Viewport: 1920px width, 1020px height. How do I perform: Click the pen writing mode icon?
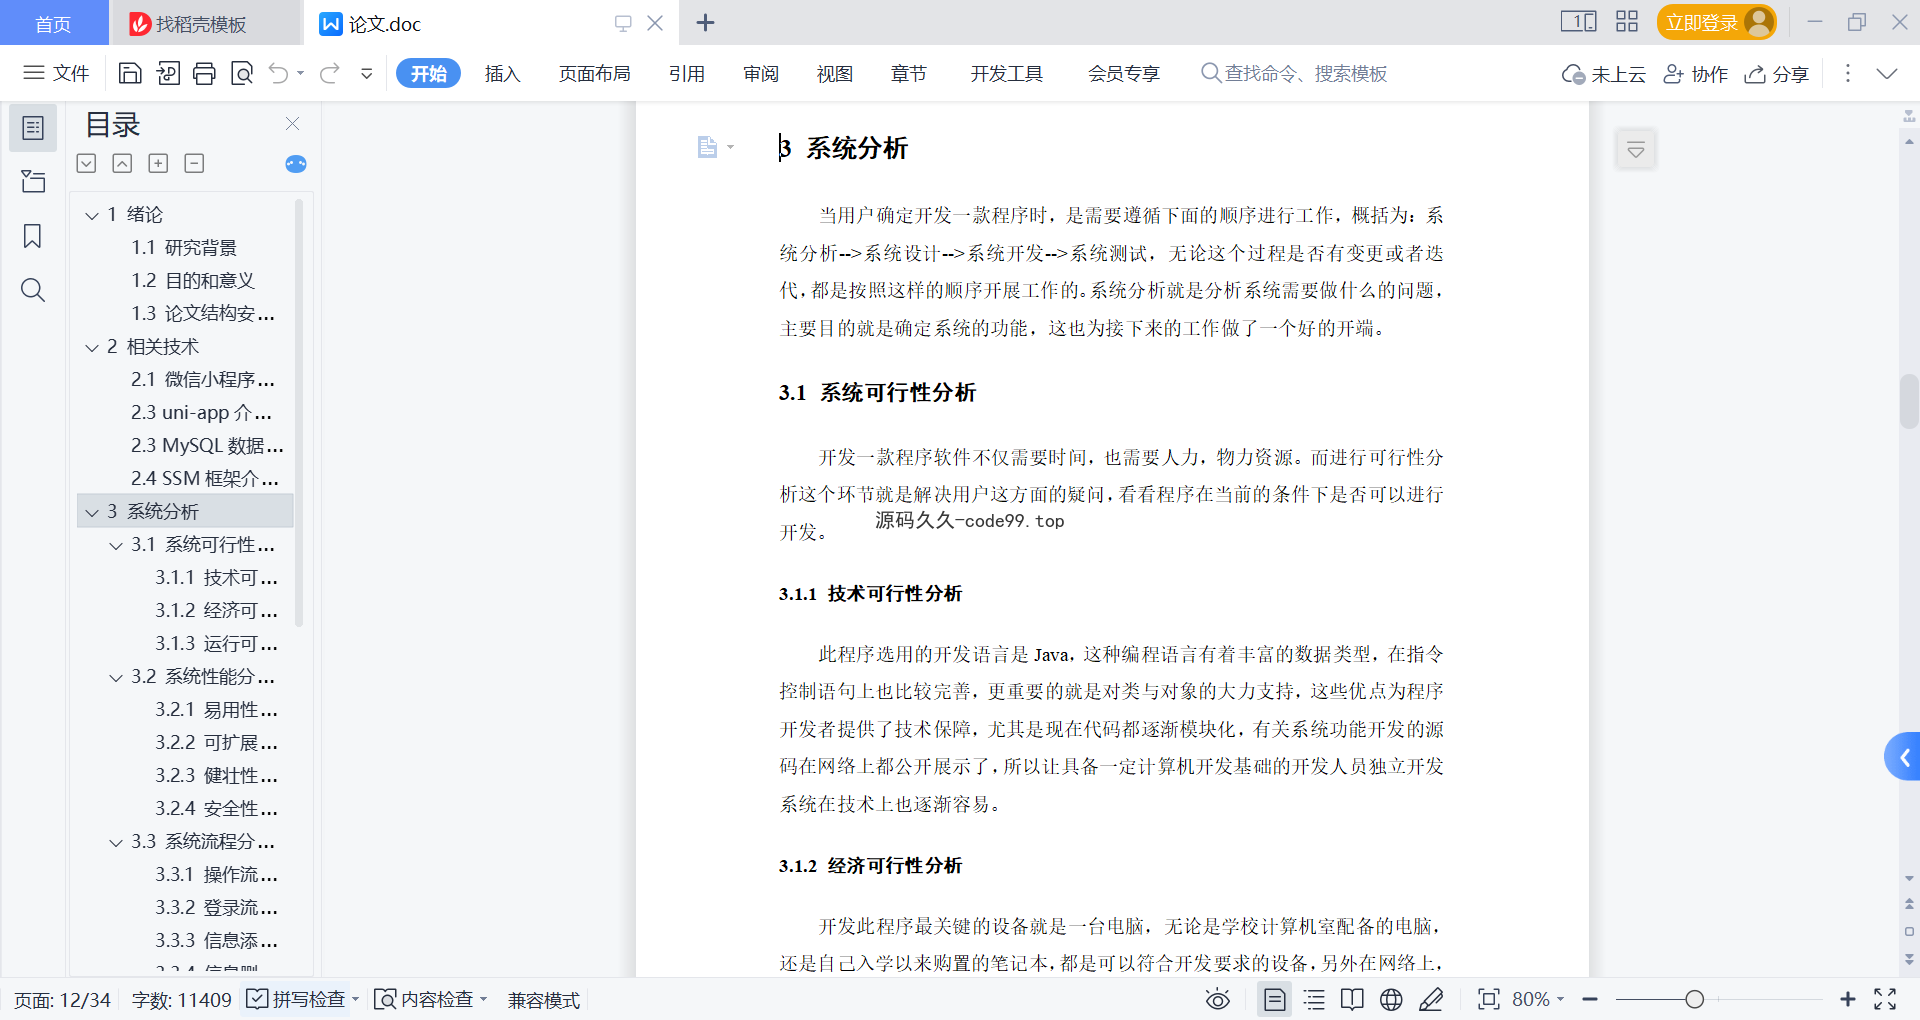pyautogui.click(x=1431, y=999)
